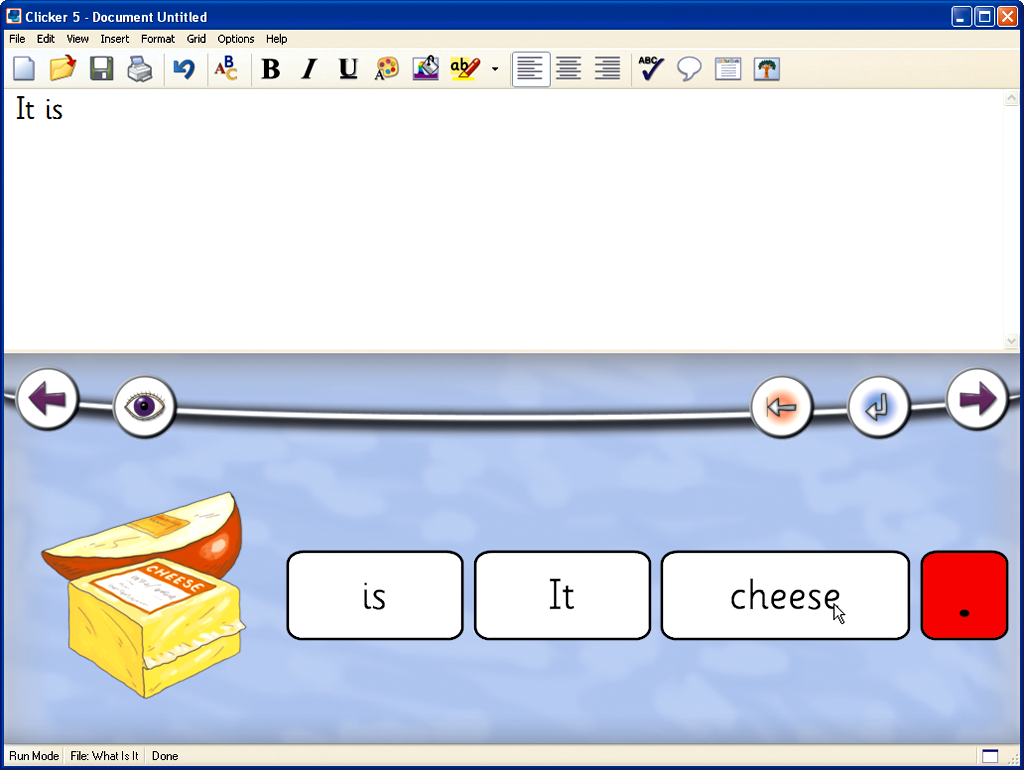Screen dimensions: 1024x770
Task: Align text to the right
Action: 607,69
